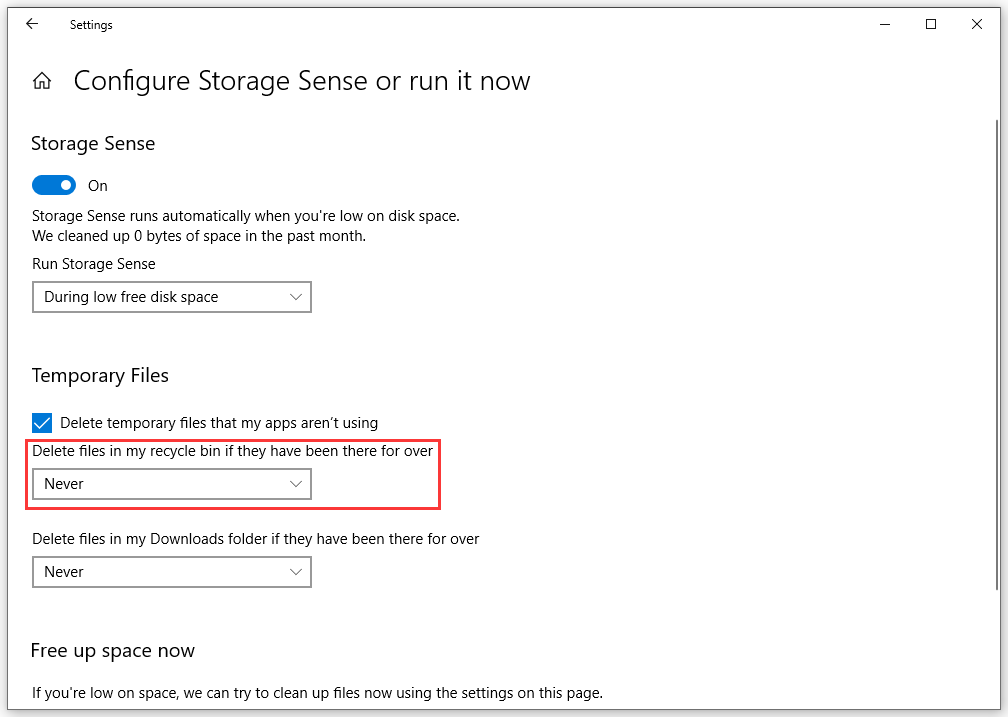Maximize the Settings window

click(931, 24)
